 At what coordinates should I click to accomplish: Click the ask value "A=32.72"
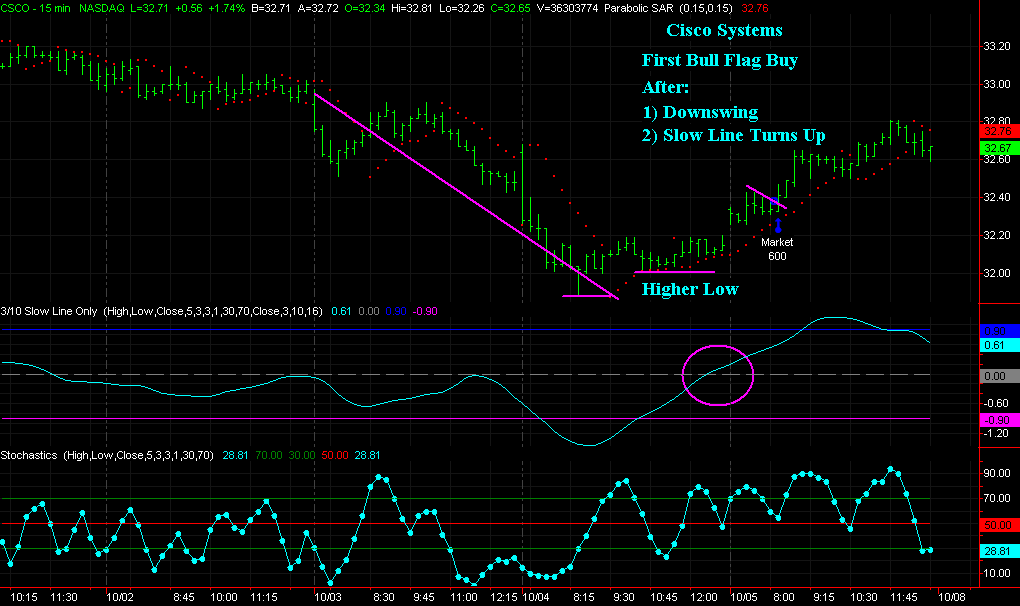(317, 8)
